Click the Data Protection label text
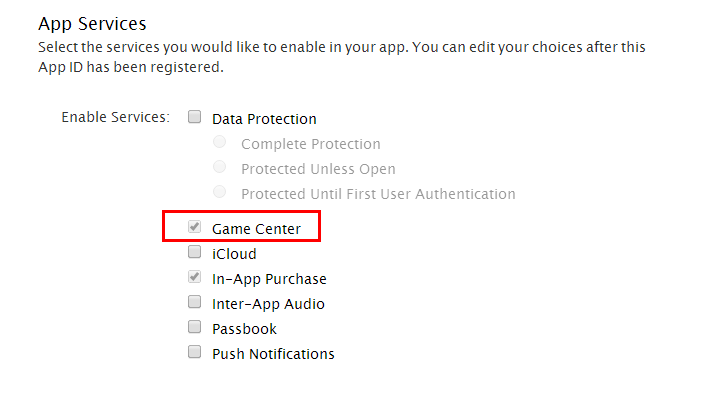Screen dimensions: 713x396 click(x=264, y=119)
